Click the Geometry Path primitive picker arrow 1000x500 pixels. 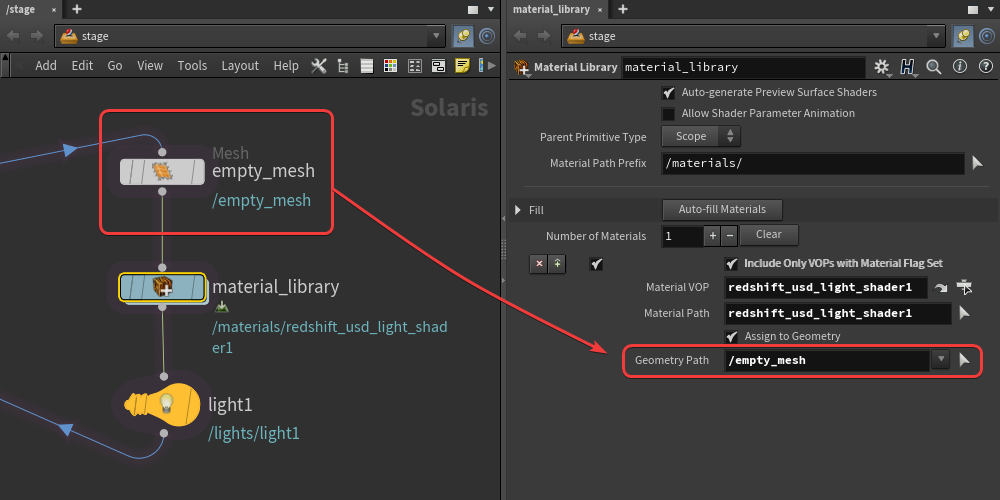964,360
